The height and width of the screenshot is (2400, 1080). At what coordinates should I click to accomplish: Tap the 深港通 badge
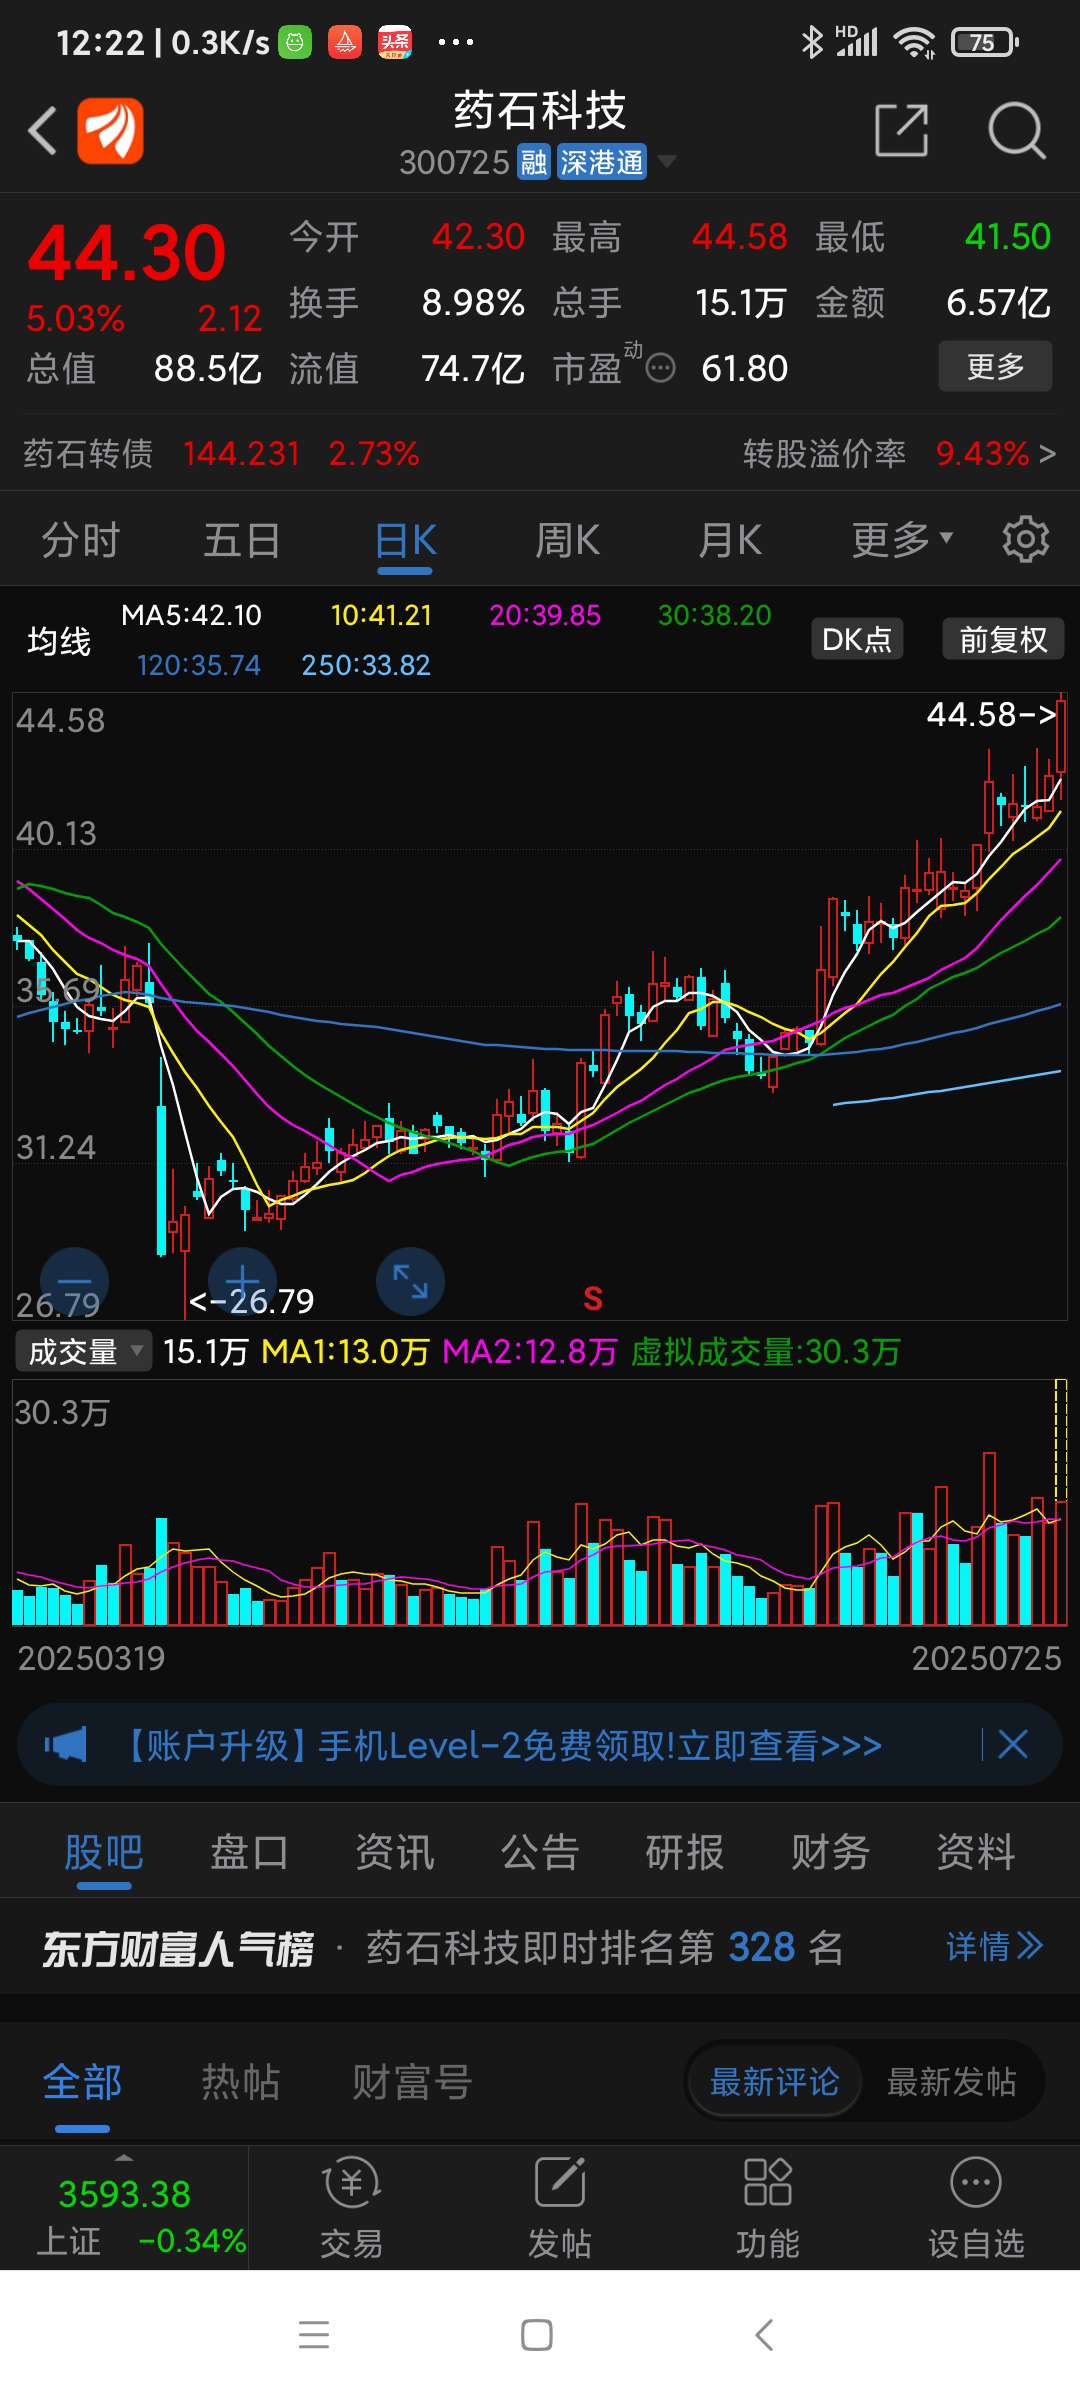(602, 162)
